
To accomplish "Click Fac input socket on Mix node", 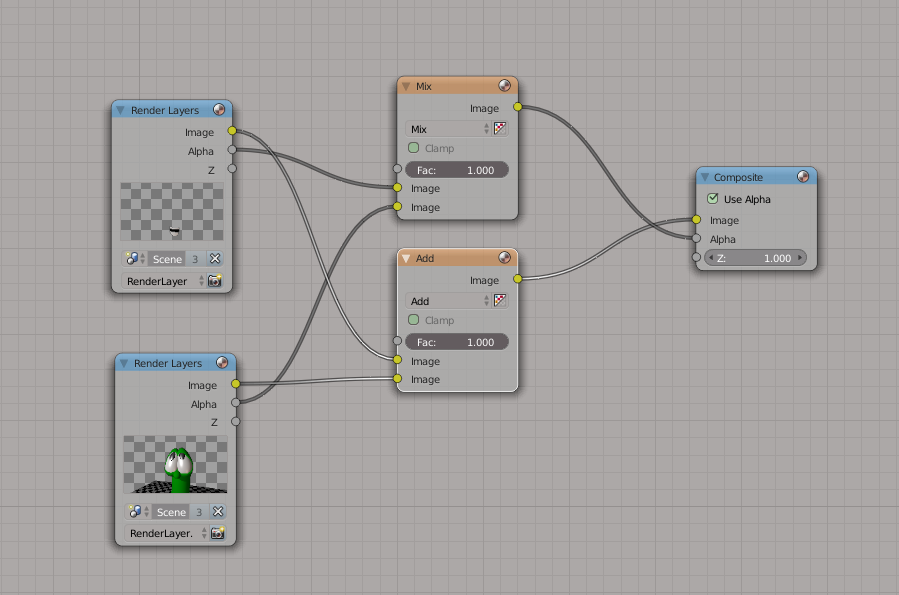I will click(397, 169).
